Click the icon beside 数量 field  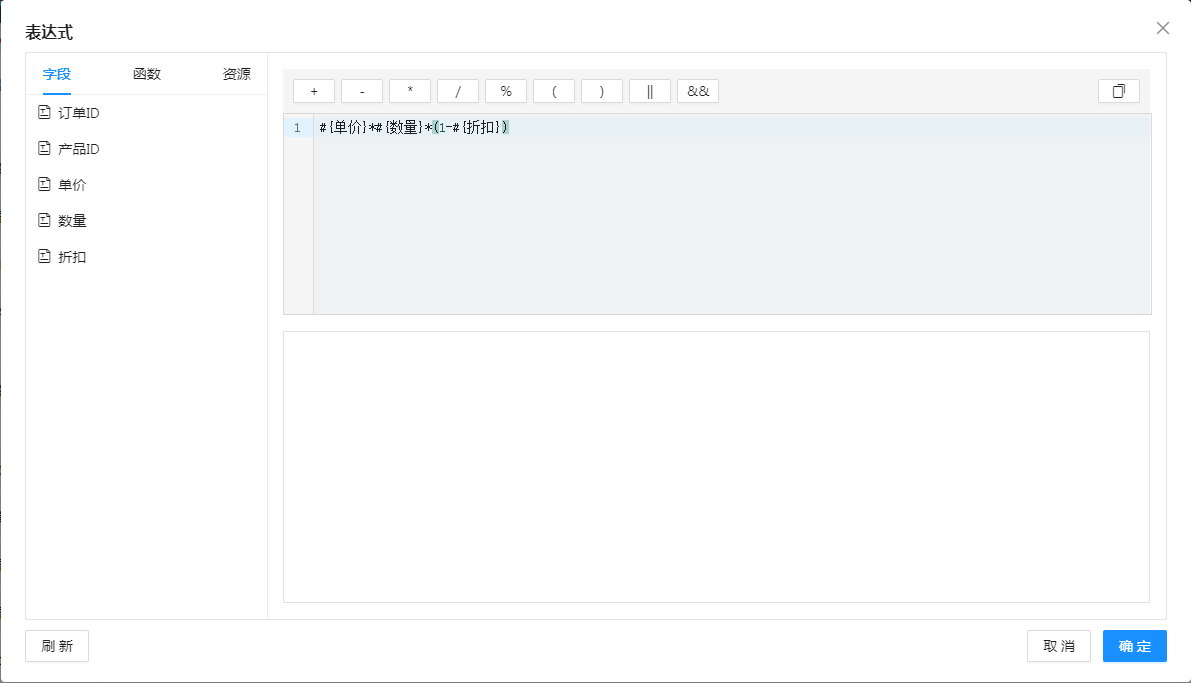coord(44,221)
